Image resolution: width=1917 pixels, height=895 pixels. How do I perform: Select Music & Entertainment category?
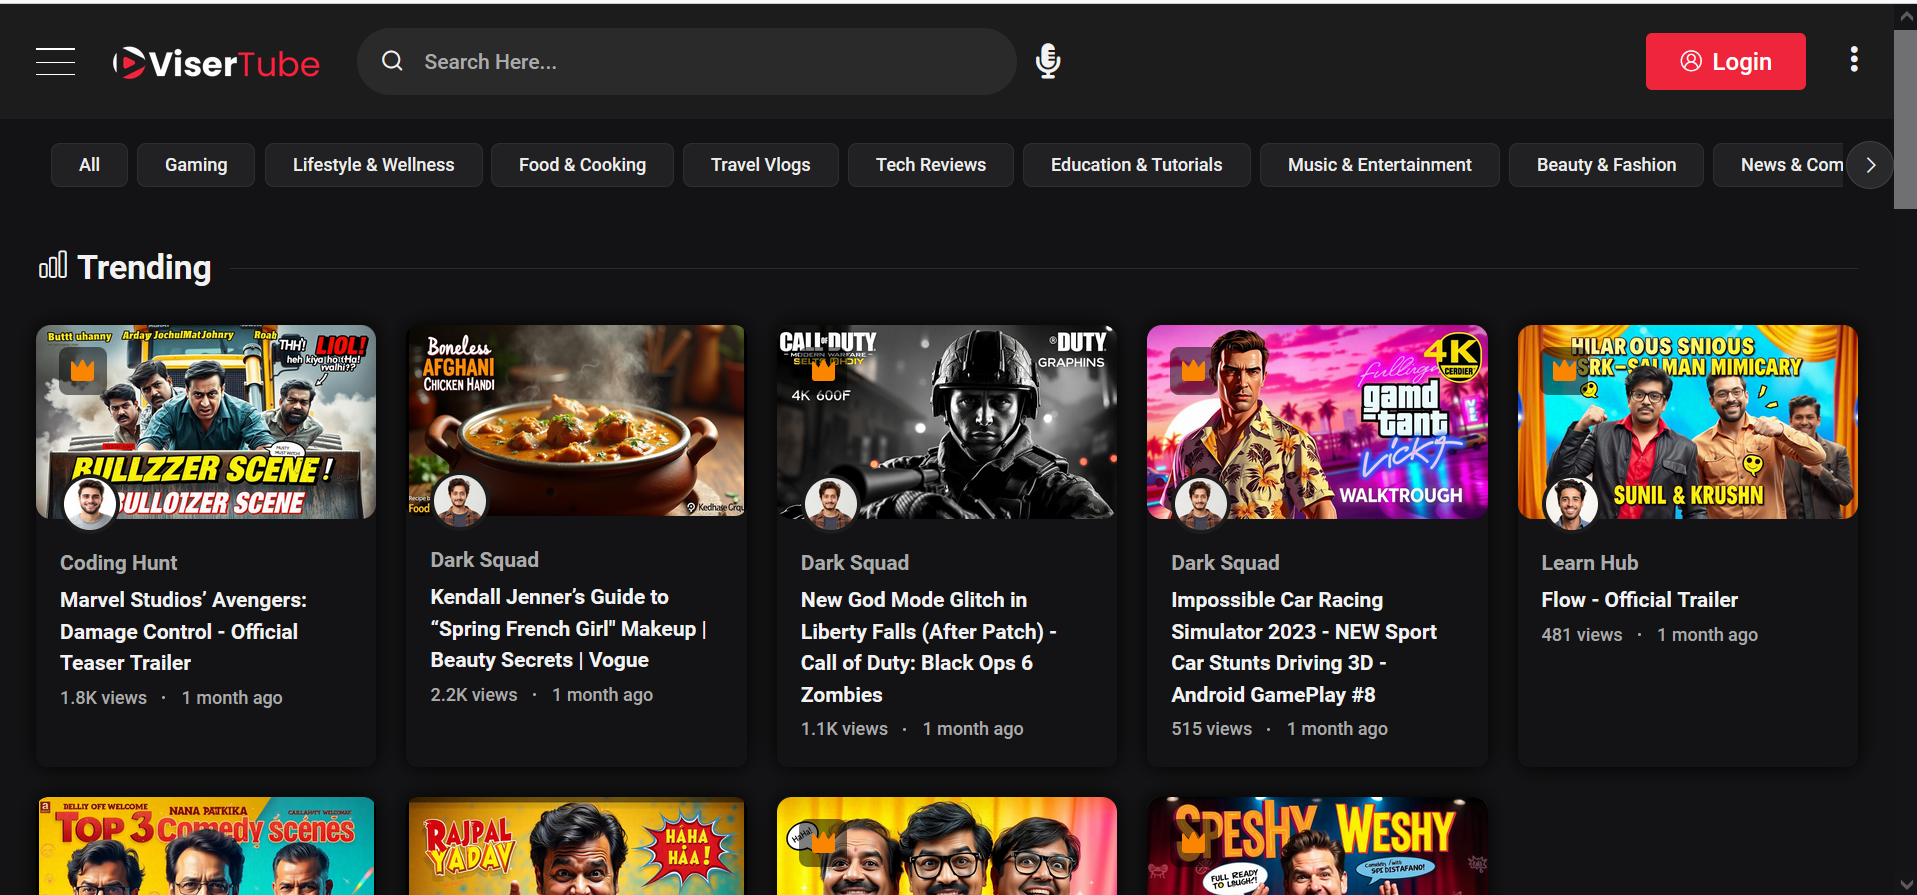pyautogui.click(x=1379, y=165)
